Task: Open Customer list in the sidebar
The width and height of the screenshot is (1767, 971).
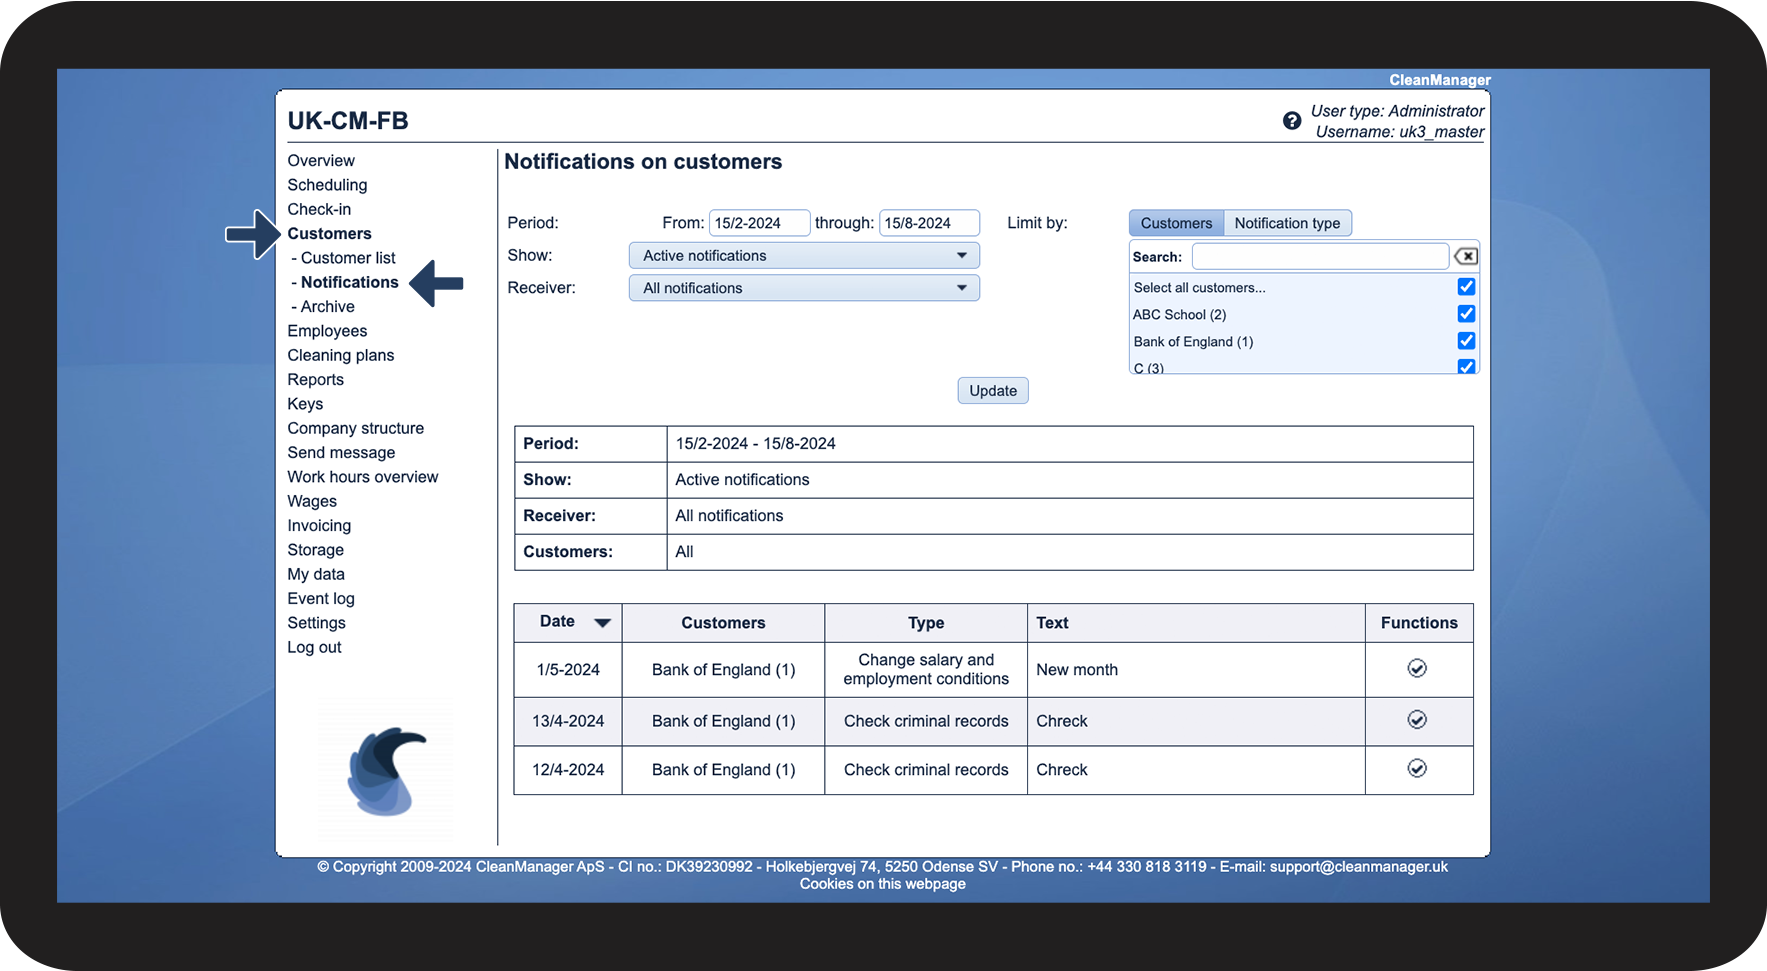Action: point(348,258)
